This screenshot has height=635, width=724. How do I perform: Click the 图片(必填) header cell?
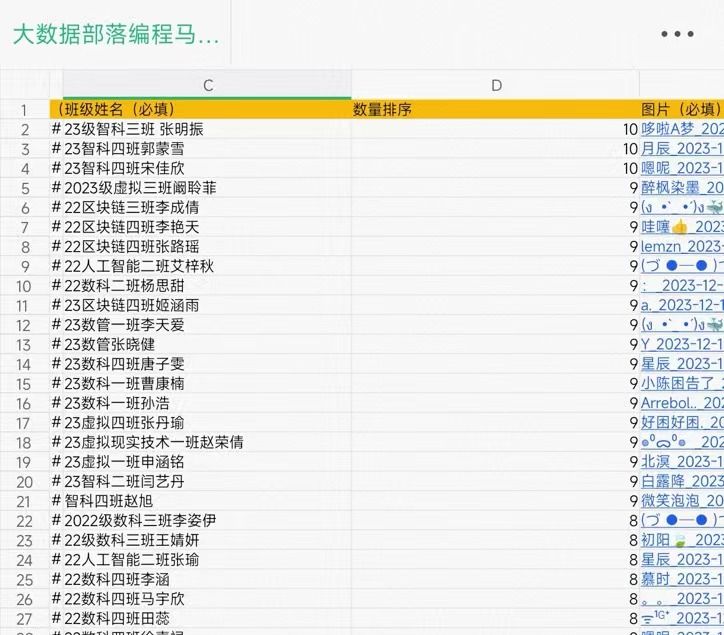pos(681,110)
